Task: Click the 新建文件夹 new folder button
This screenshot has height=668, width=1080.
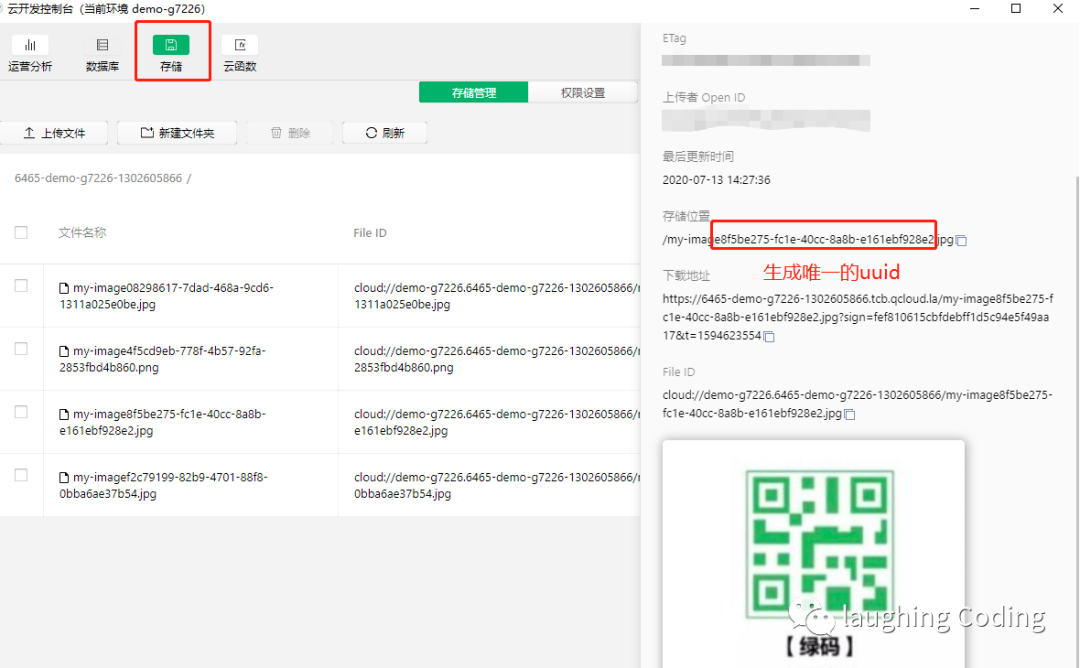Action: tap(177, 133)
